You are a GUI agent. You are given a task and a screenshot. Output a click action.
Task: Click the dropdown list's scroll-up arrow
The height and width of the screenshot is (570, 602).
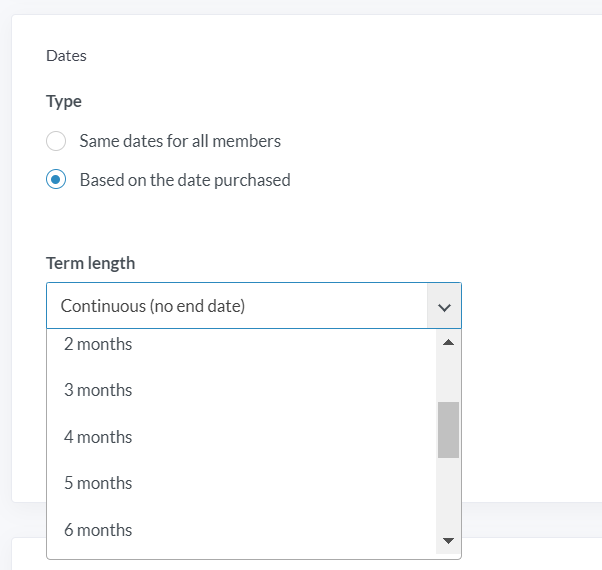448,342
